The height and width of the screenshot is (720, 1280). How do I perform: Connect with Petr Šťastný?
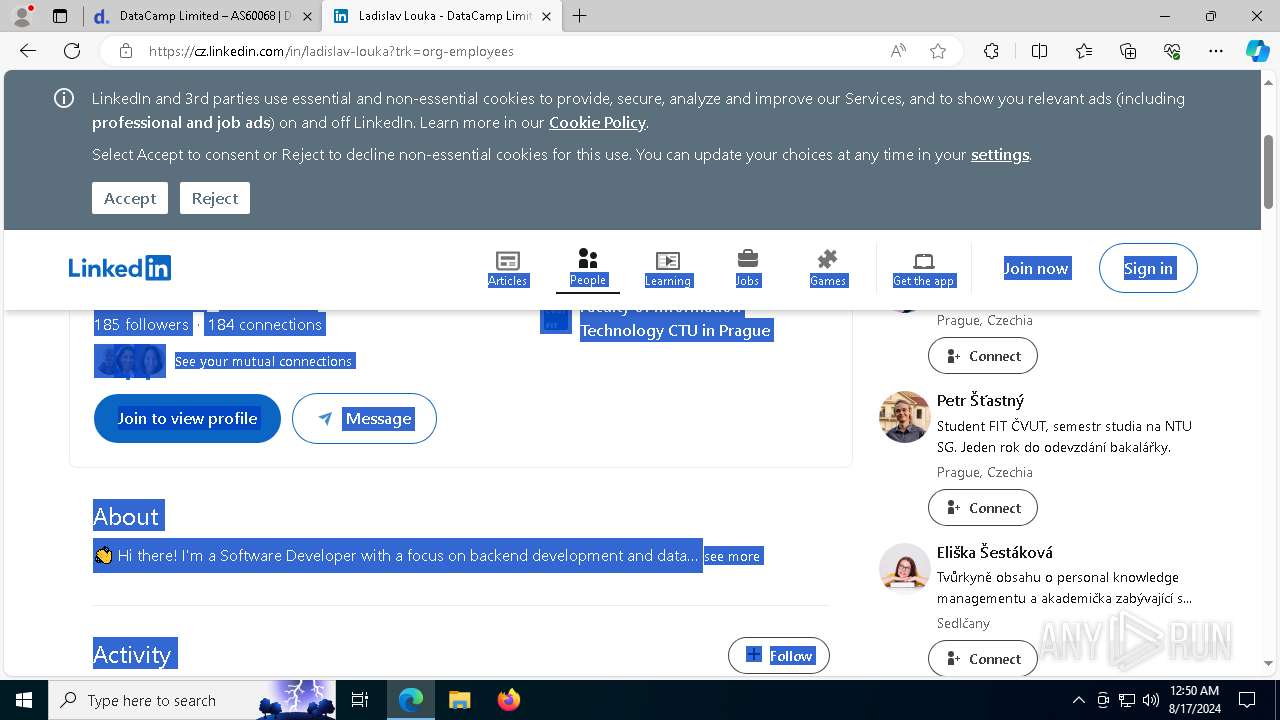click(x=983, y=507)
